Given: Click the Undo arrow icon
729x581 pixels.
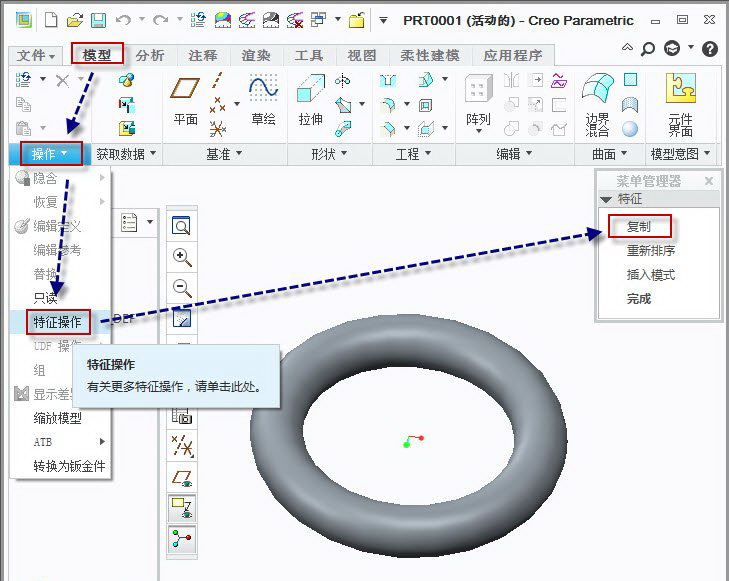Looking at the screenshot, I should coord(123,20).
